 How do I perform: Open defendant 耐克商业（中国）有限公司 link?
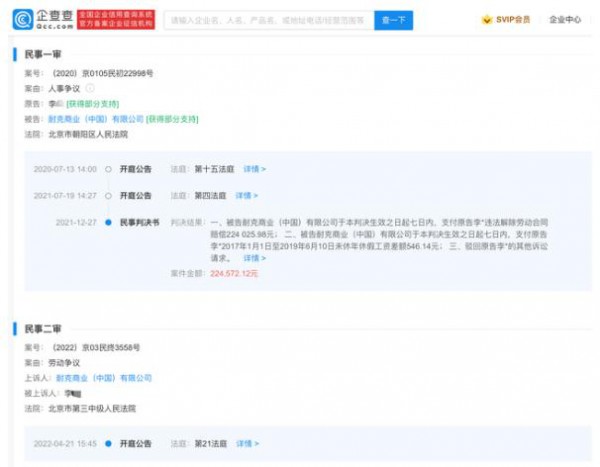96,119
